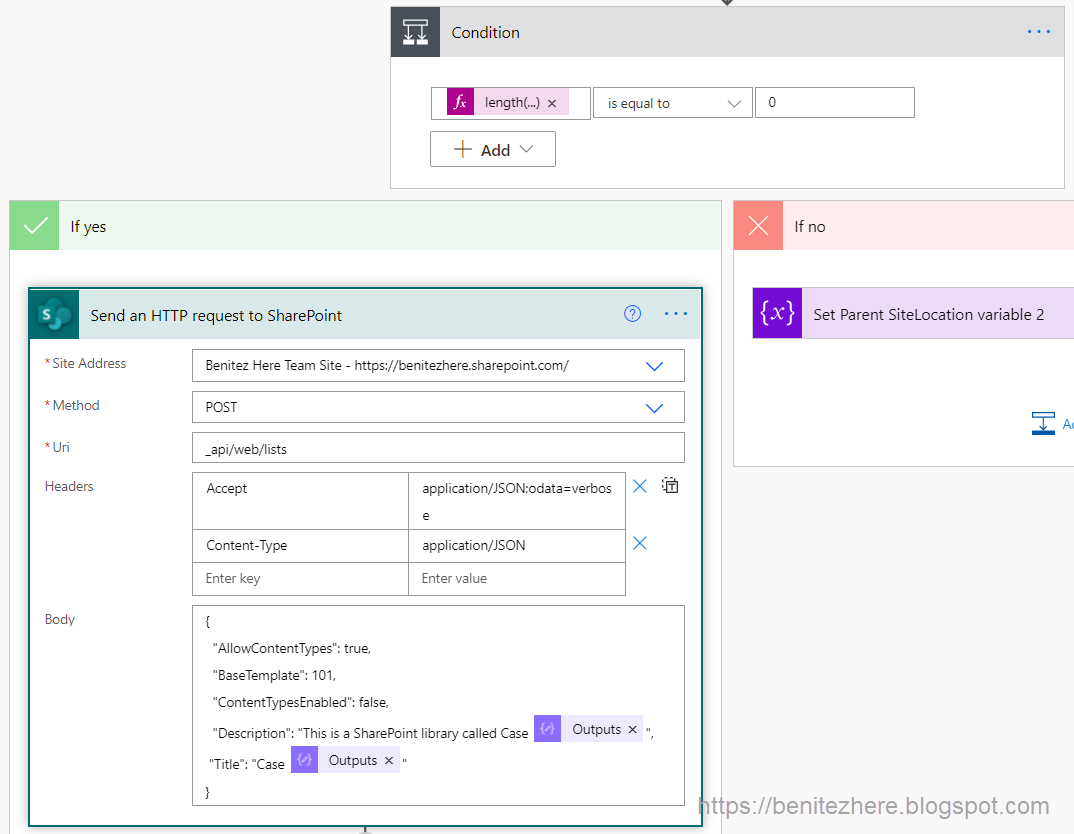Open the Method dropdown

[655, 407]
